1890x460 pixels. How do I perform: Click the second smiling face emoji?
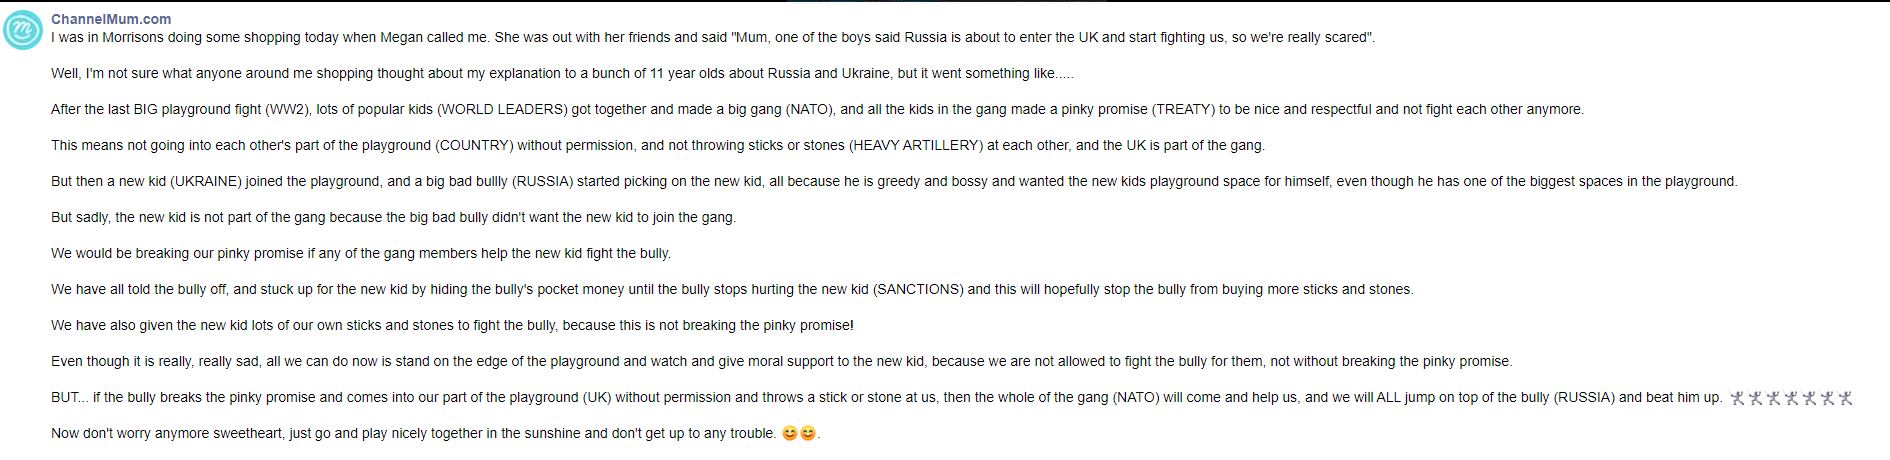pos(808,434)
